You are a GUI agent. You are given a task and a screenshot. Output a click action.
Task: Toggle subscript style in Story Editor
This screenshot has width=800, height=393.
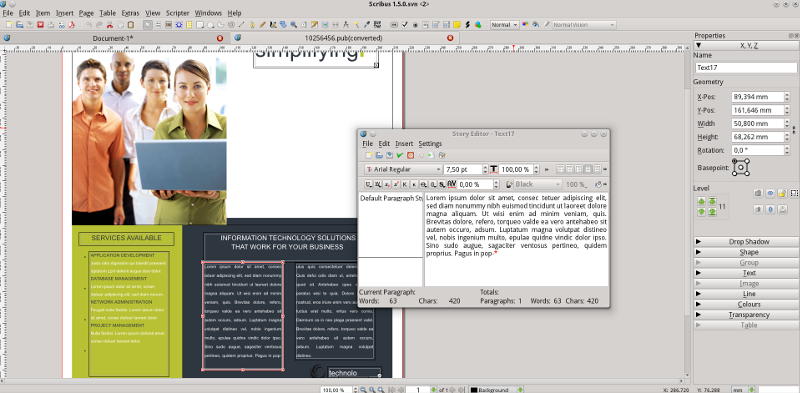pos(387,184)
